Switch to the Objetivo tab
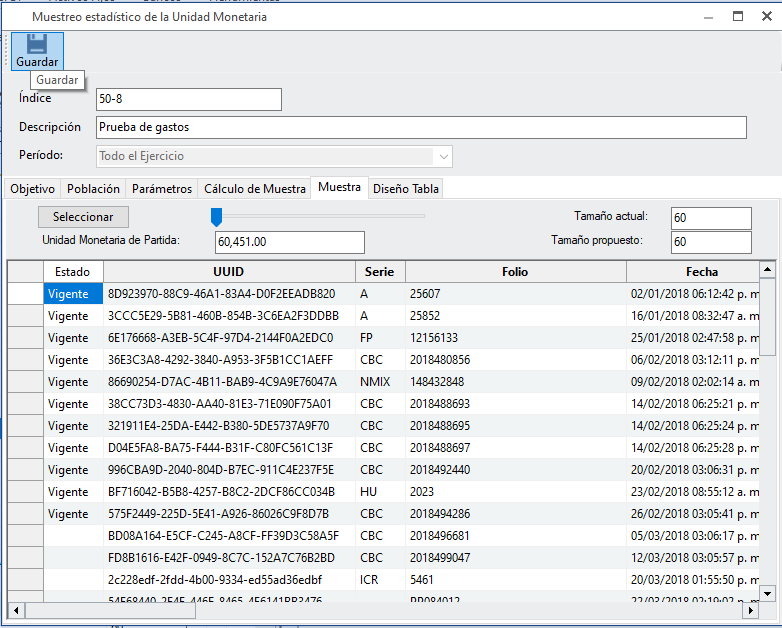 click(x=32, y=189)
